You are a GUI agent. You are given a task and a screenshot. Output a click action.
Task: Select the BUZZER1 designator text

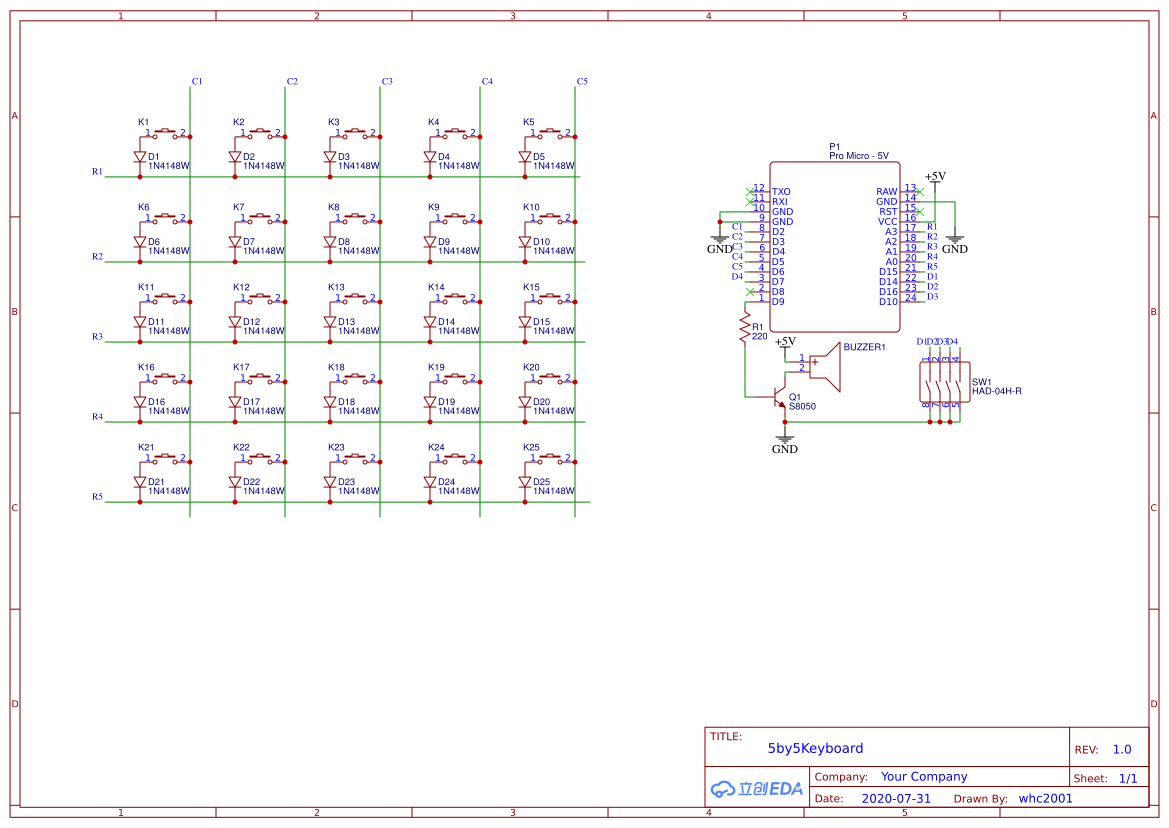[x=864, y=347]
